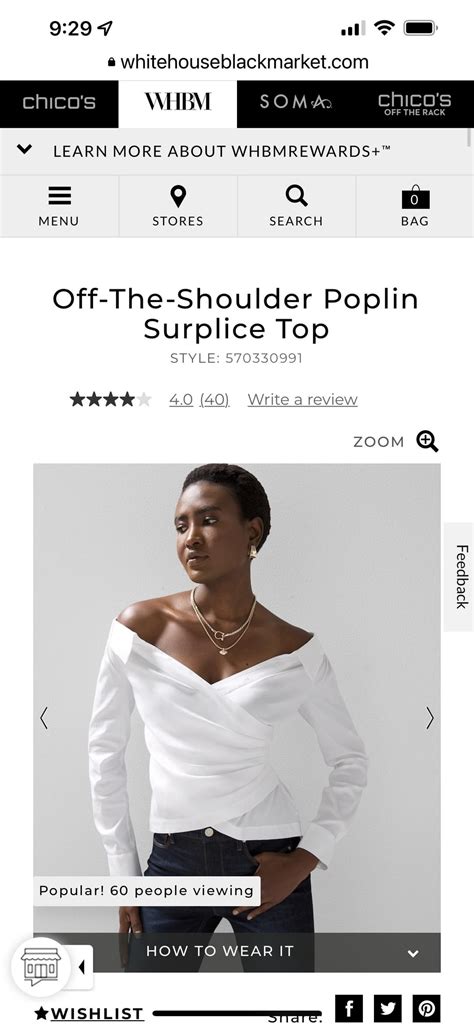Share the product on Twitter
This screenshot has width=474, height=1025.
(388, 1008)
